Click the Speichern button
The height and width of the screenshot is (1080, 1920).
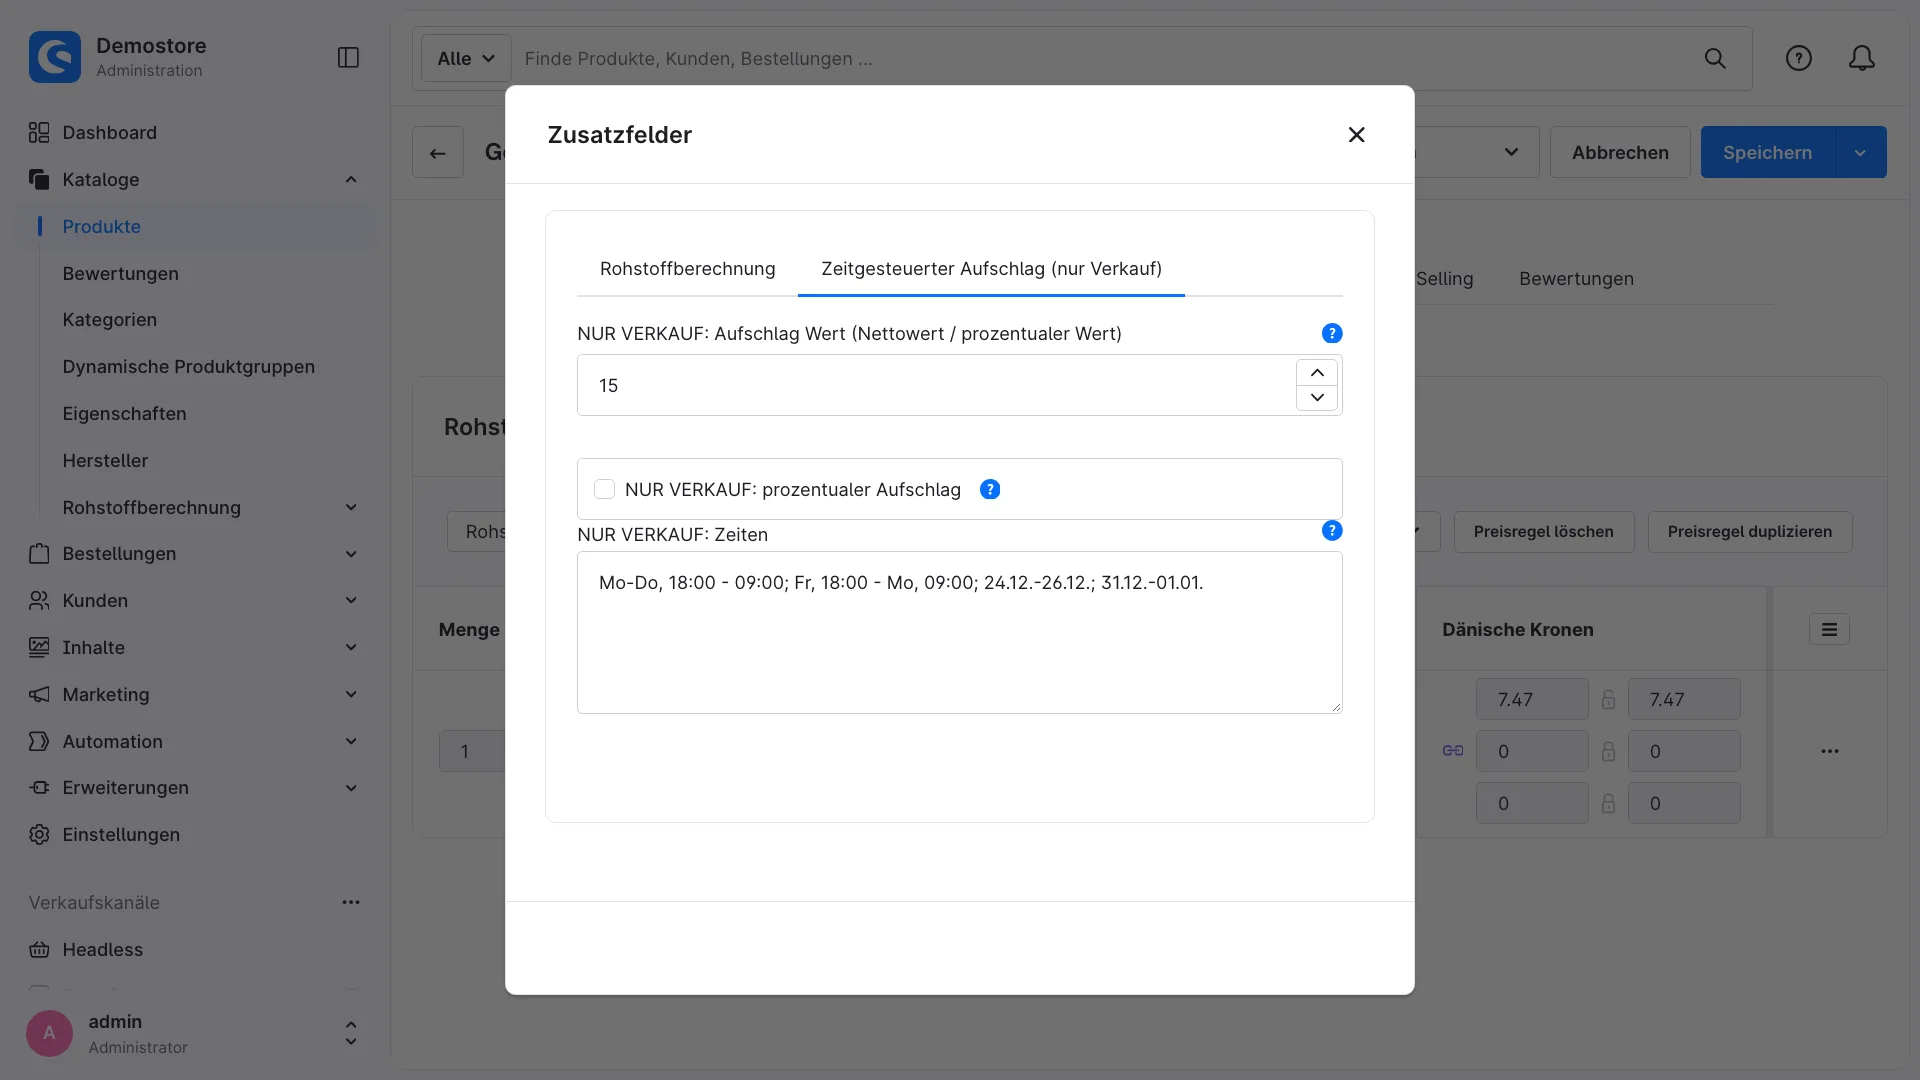coord(1767,152)
